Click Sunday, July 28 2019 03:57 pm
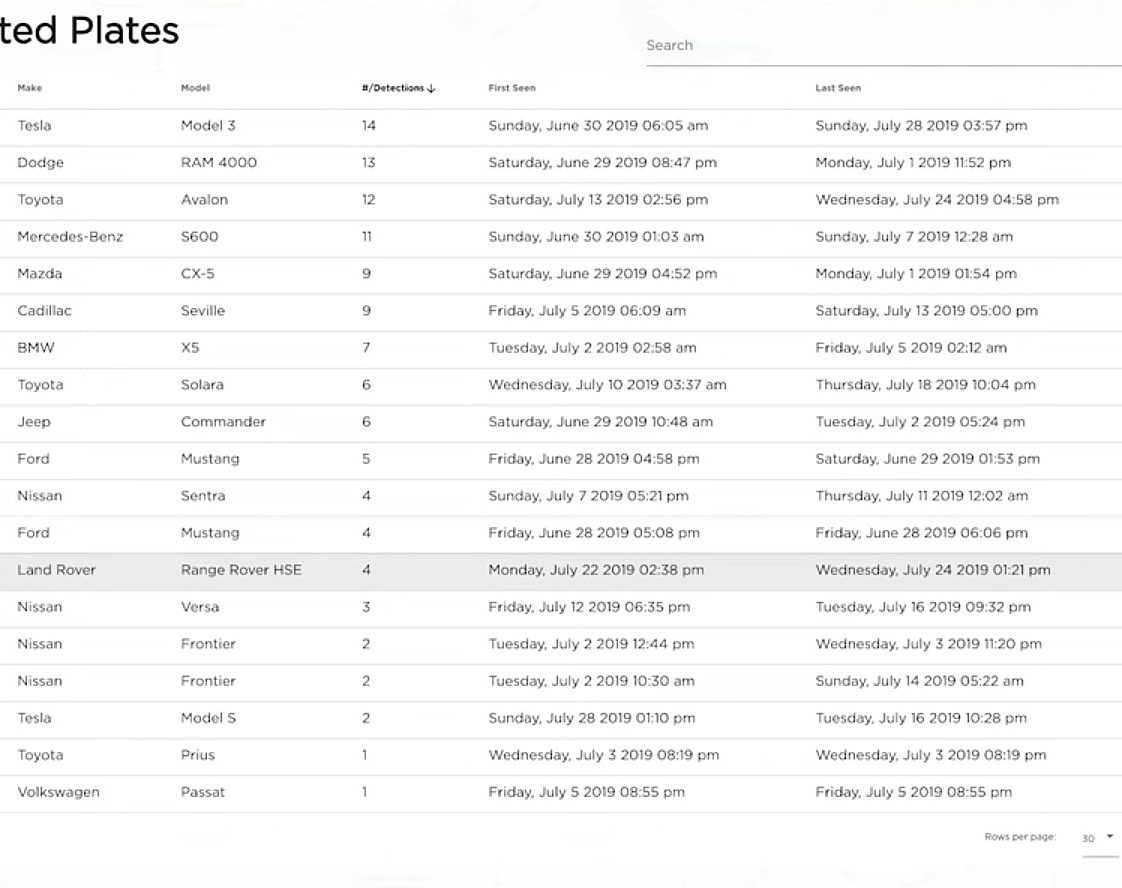Screen dimensions: 1122x888 pos(922,126)
